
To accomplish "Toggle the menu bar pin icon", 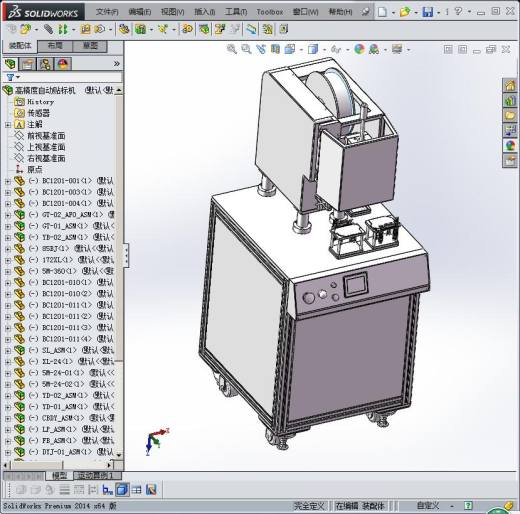I will pyautogui.click(x=366, y=12).
